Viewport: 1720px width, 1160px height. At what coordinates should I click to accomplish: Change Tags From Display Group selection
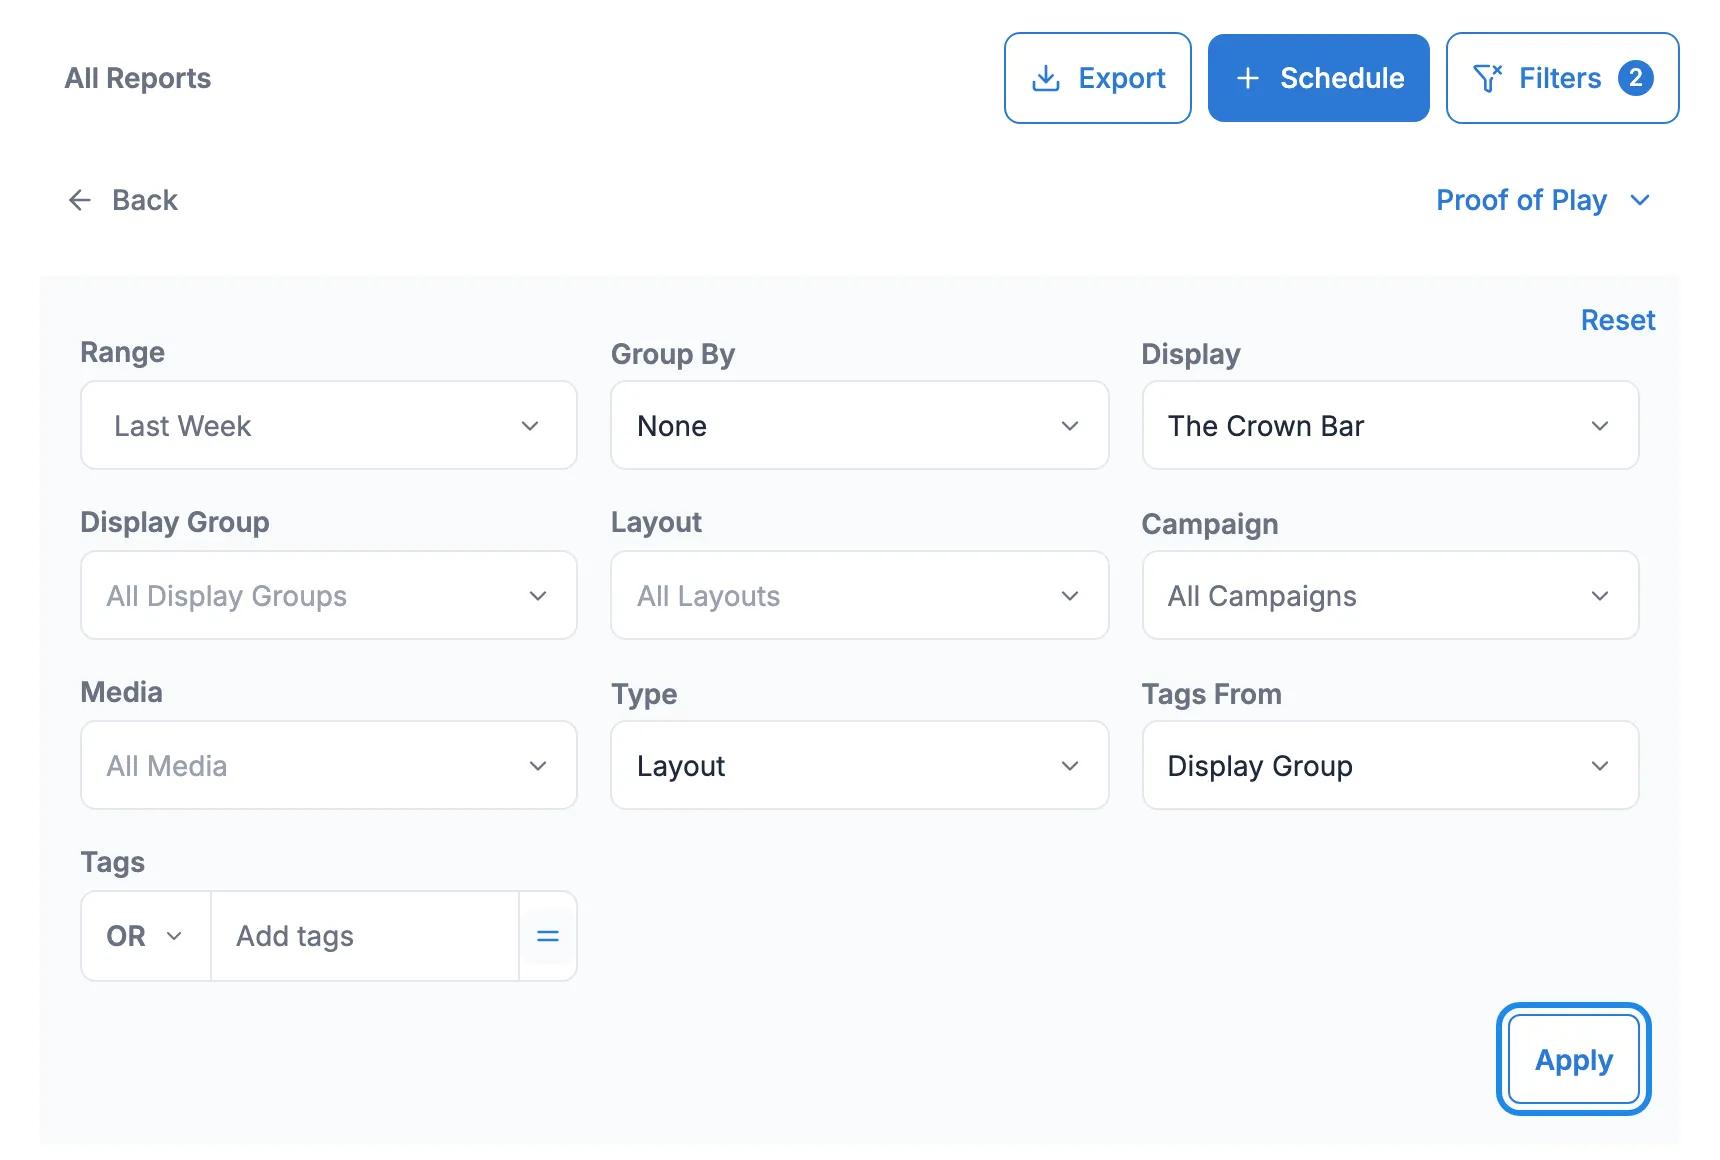point(1390,765)
